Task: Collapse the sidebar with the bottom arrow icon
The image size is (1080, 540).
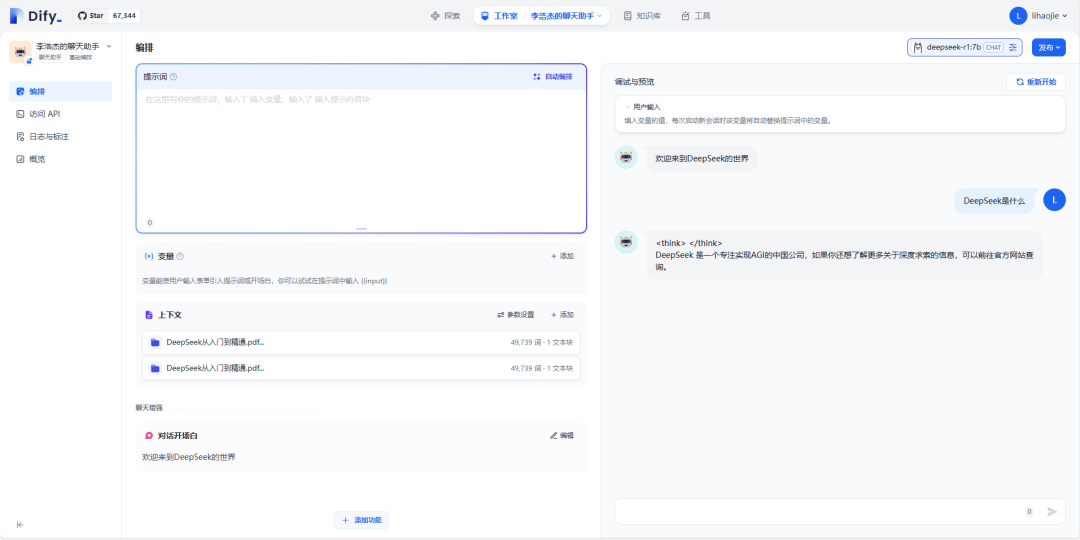Action: coord(20,525)
